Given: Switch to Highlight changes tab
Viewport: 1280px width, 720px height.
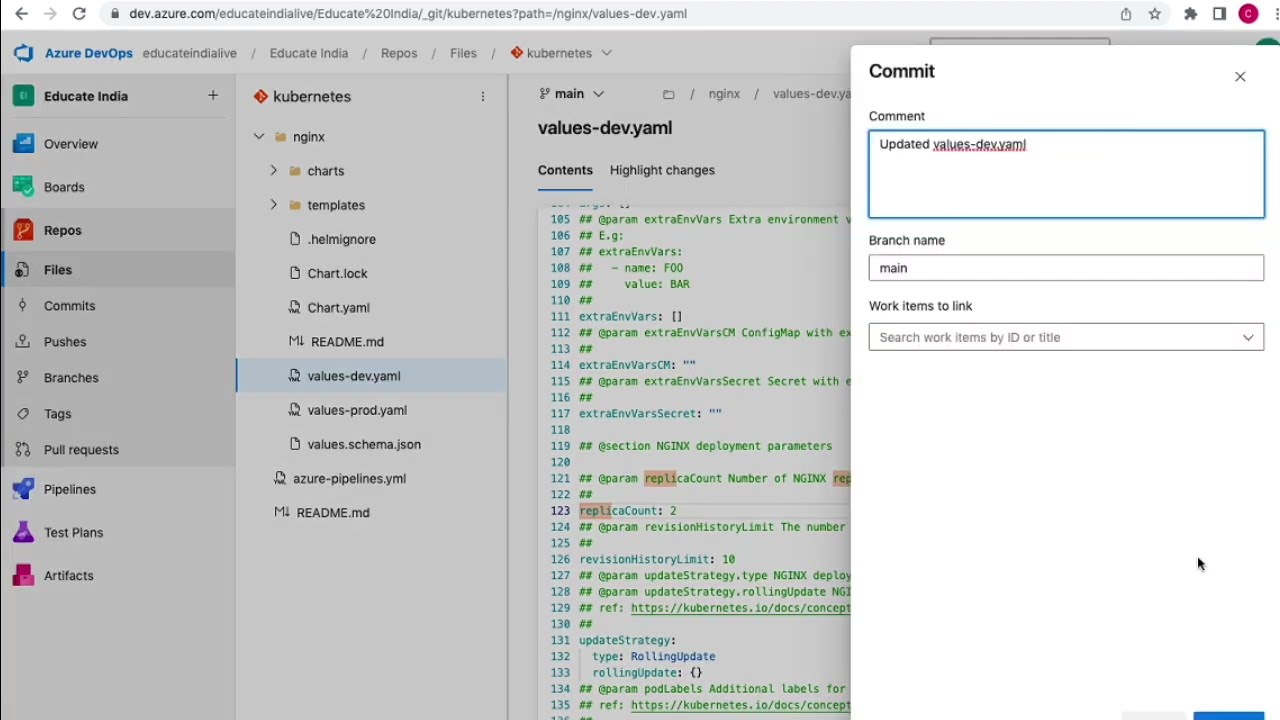Looking at the screenshot, I should [662, 170].
